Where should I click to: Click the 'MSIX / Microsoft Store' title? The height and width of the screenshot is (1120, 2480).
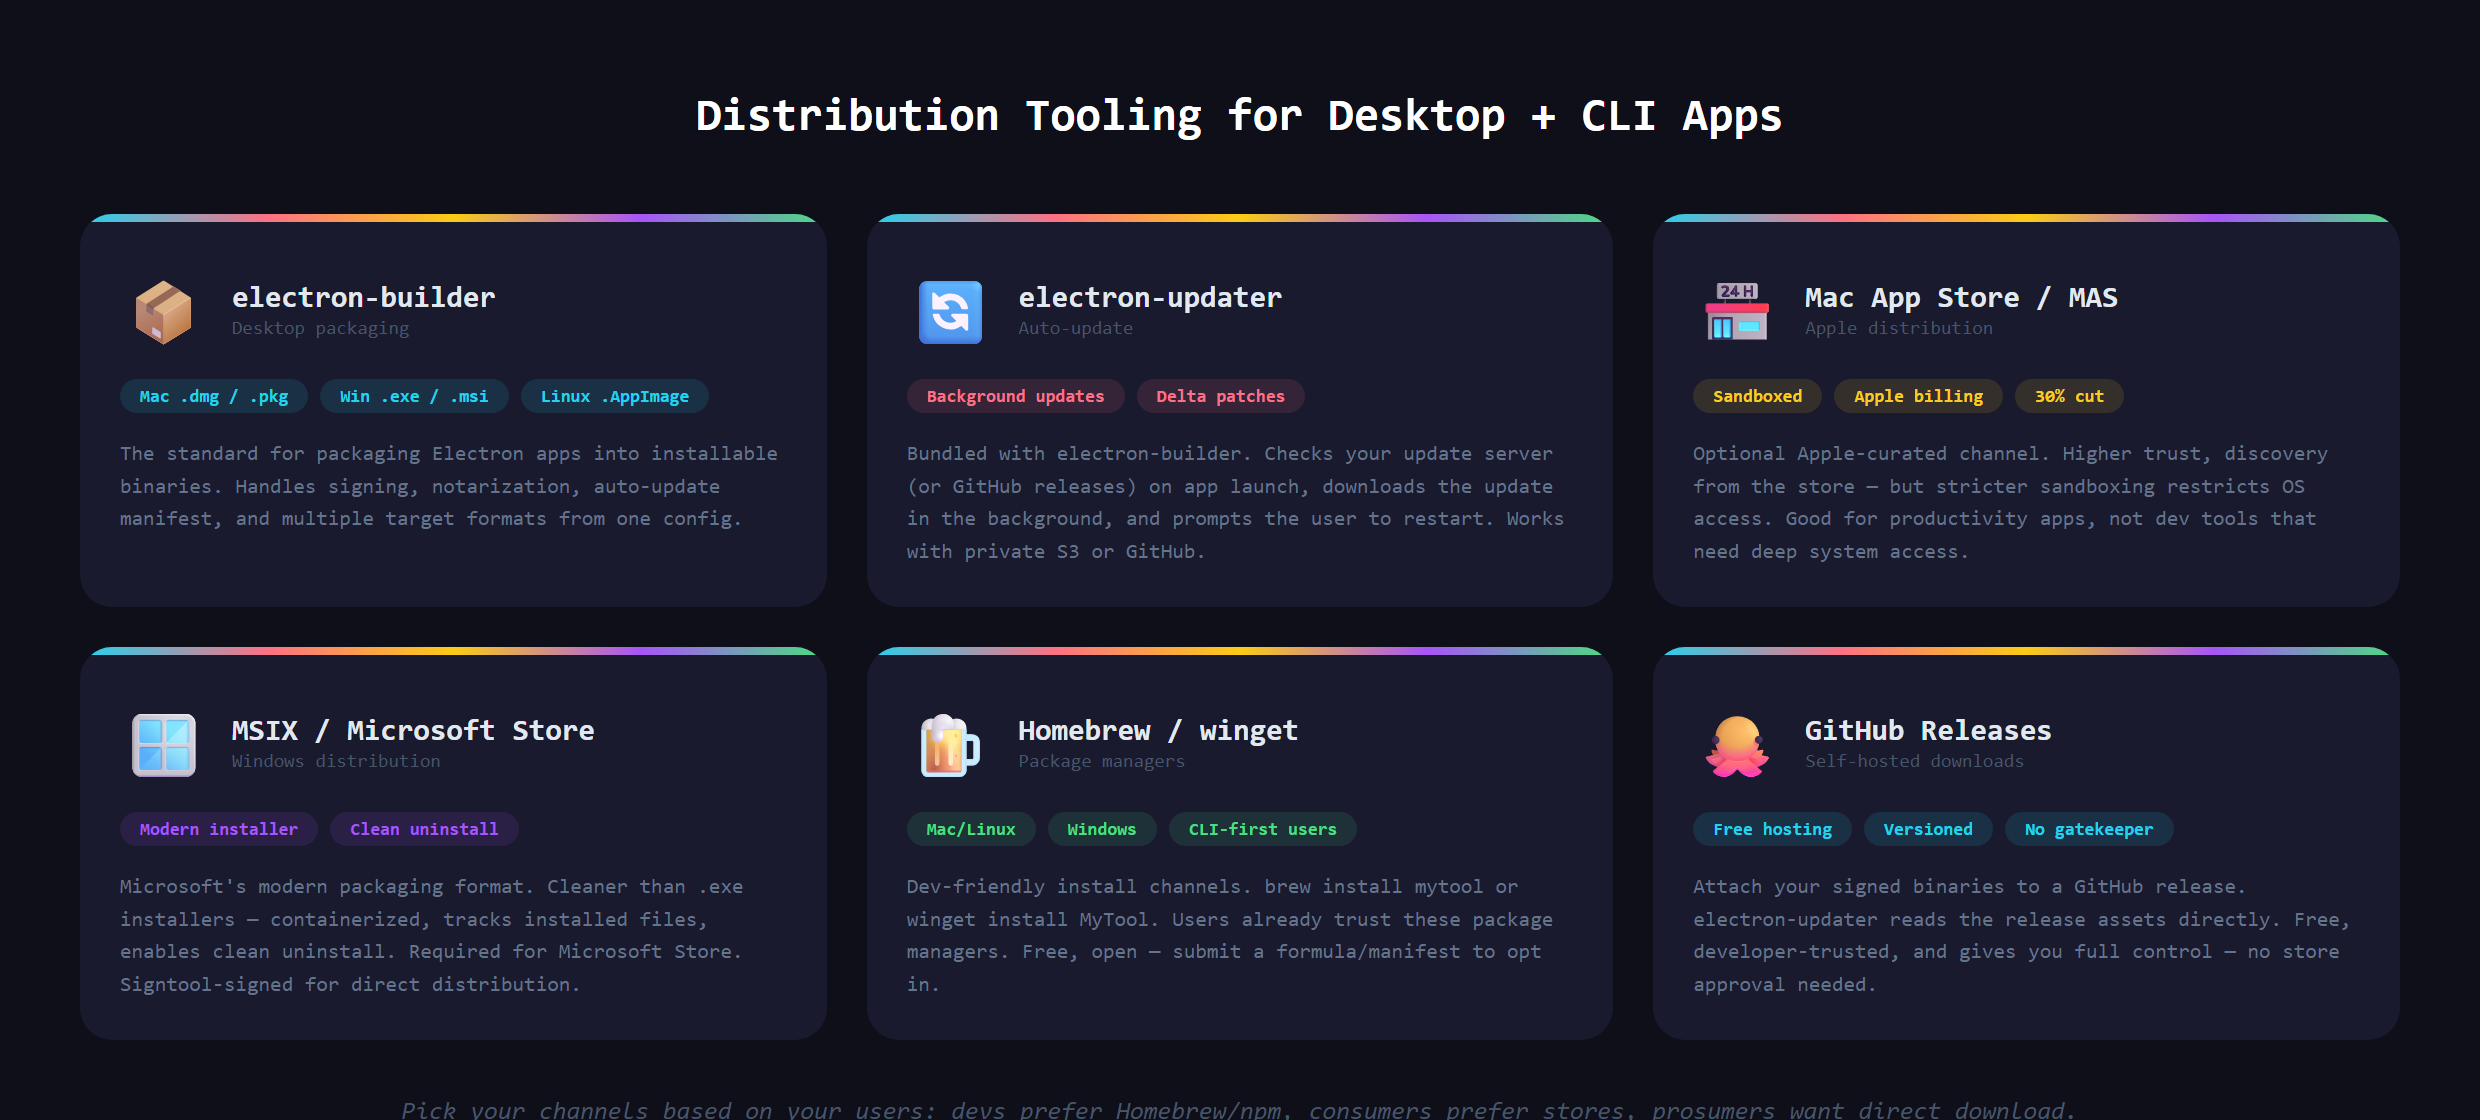pos(413,730)
